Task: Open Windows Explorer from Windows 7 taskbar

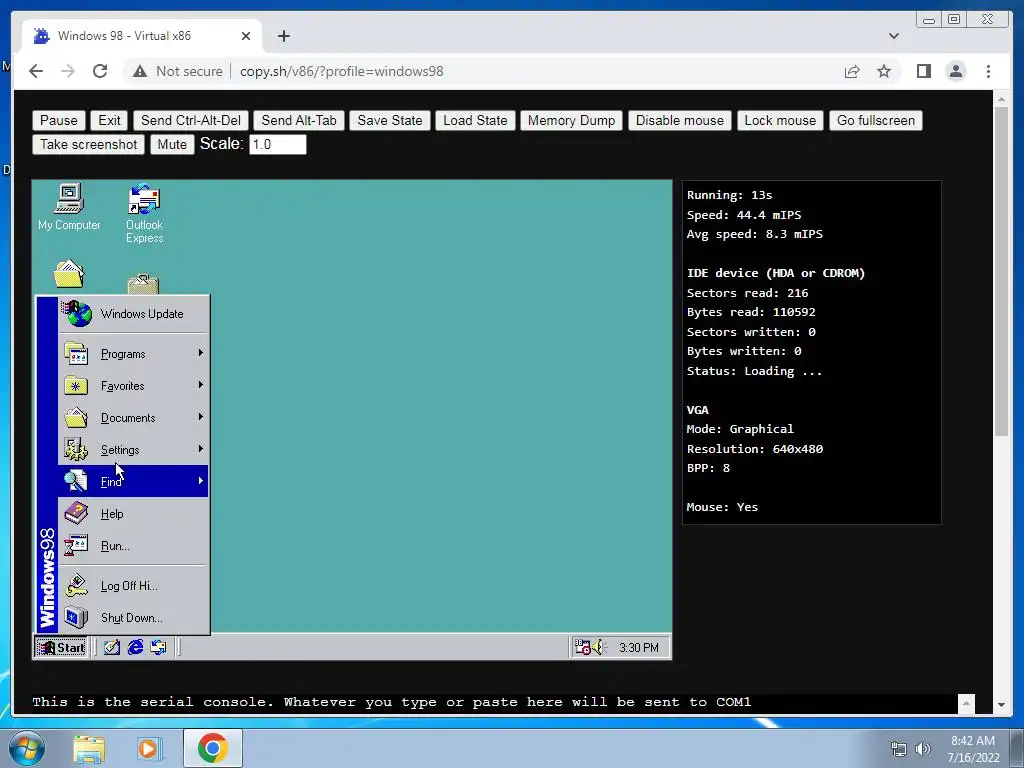Action: [x=89, y=748]
